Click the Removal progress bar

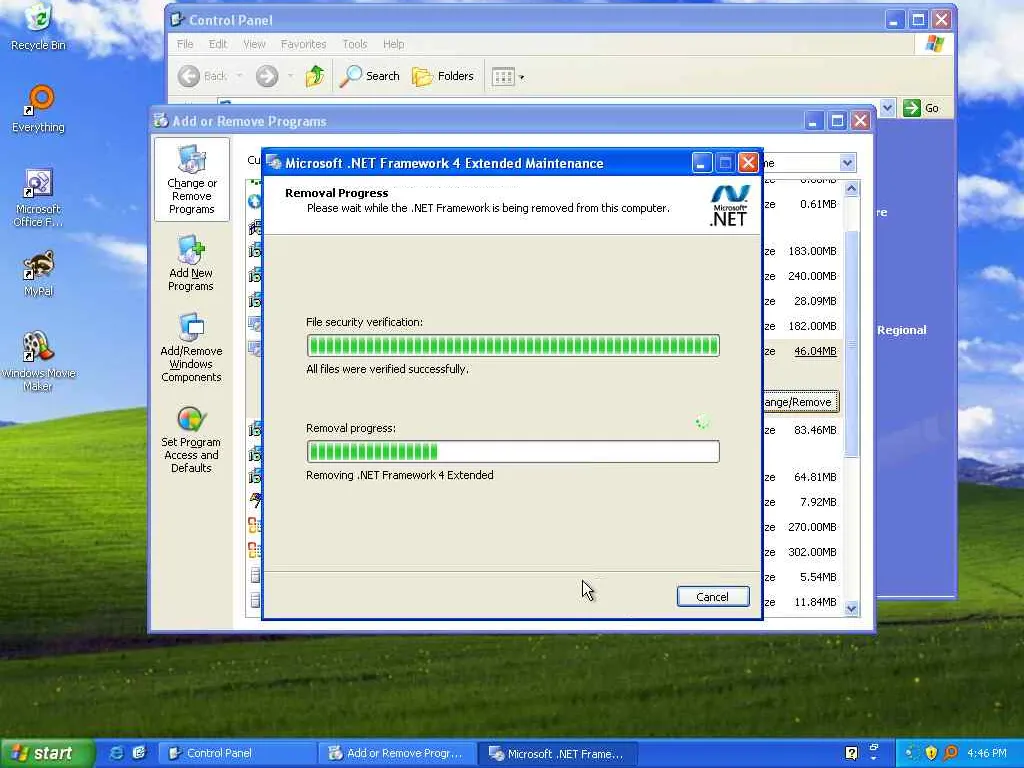click(513, 451)
